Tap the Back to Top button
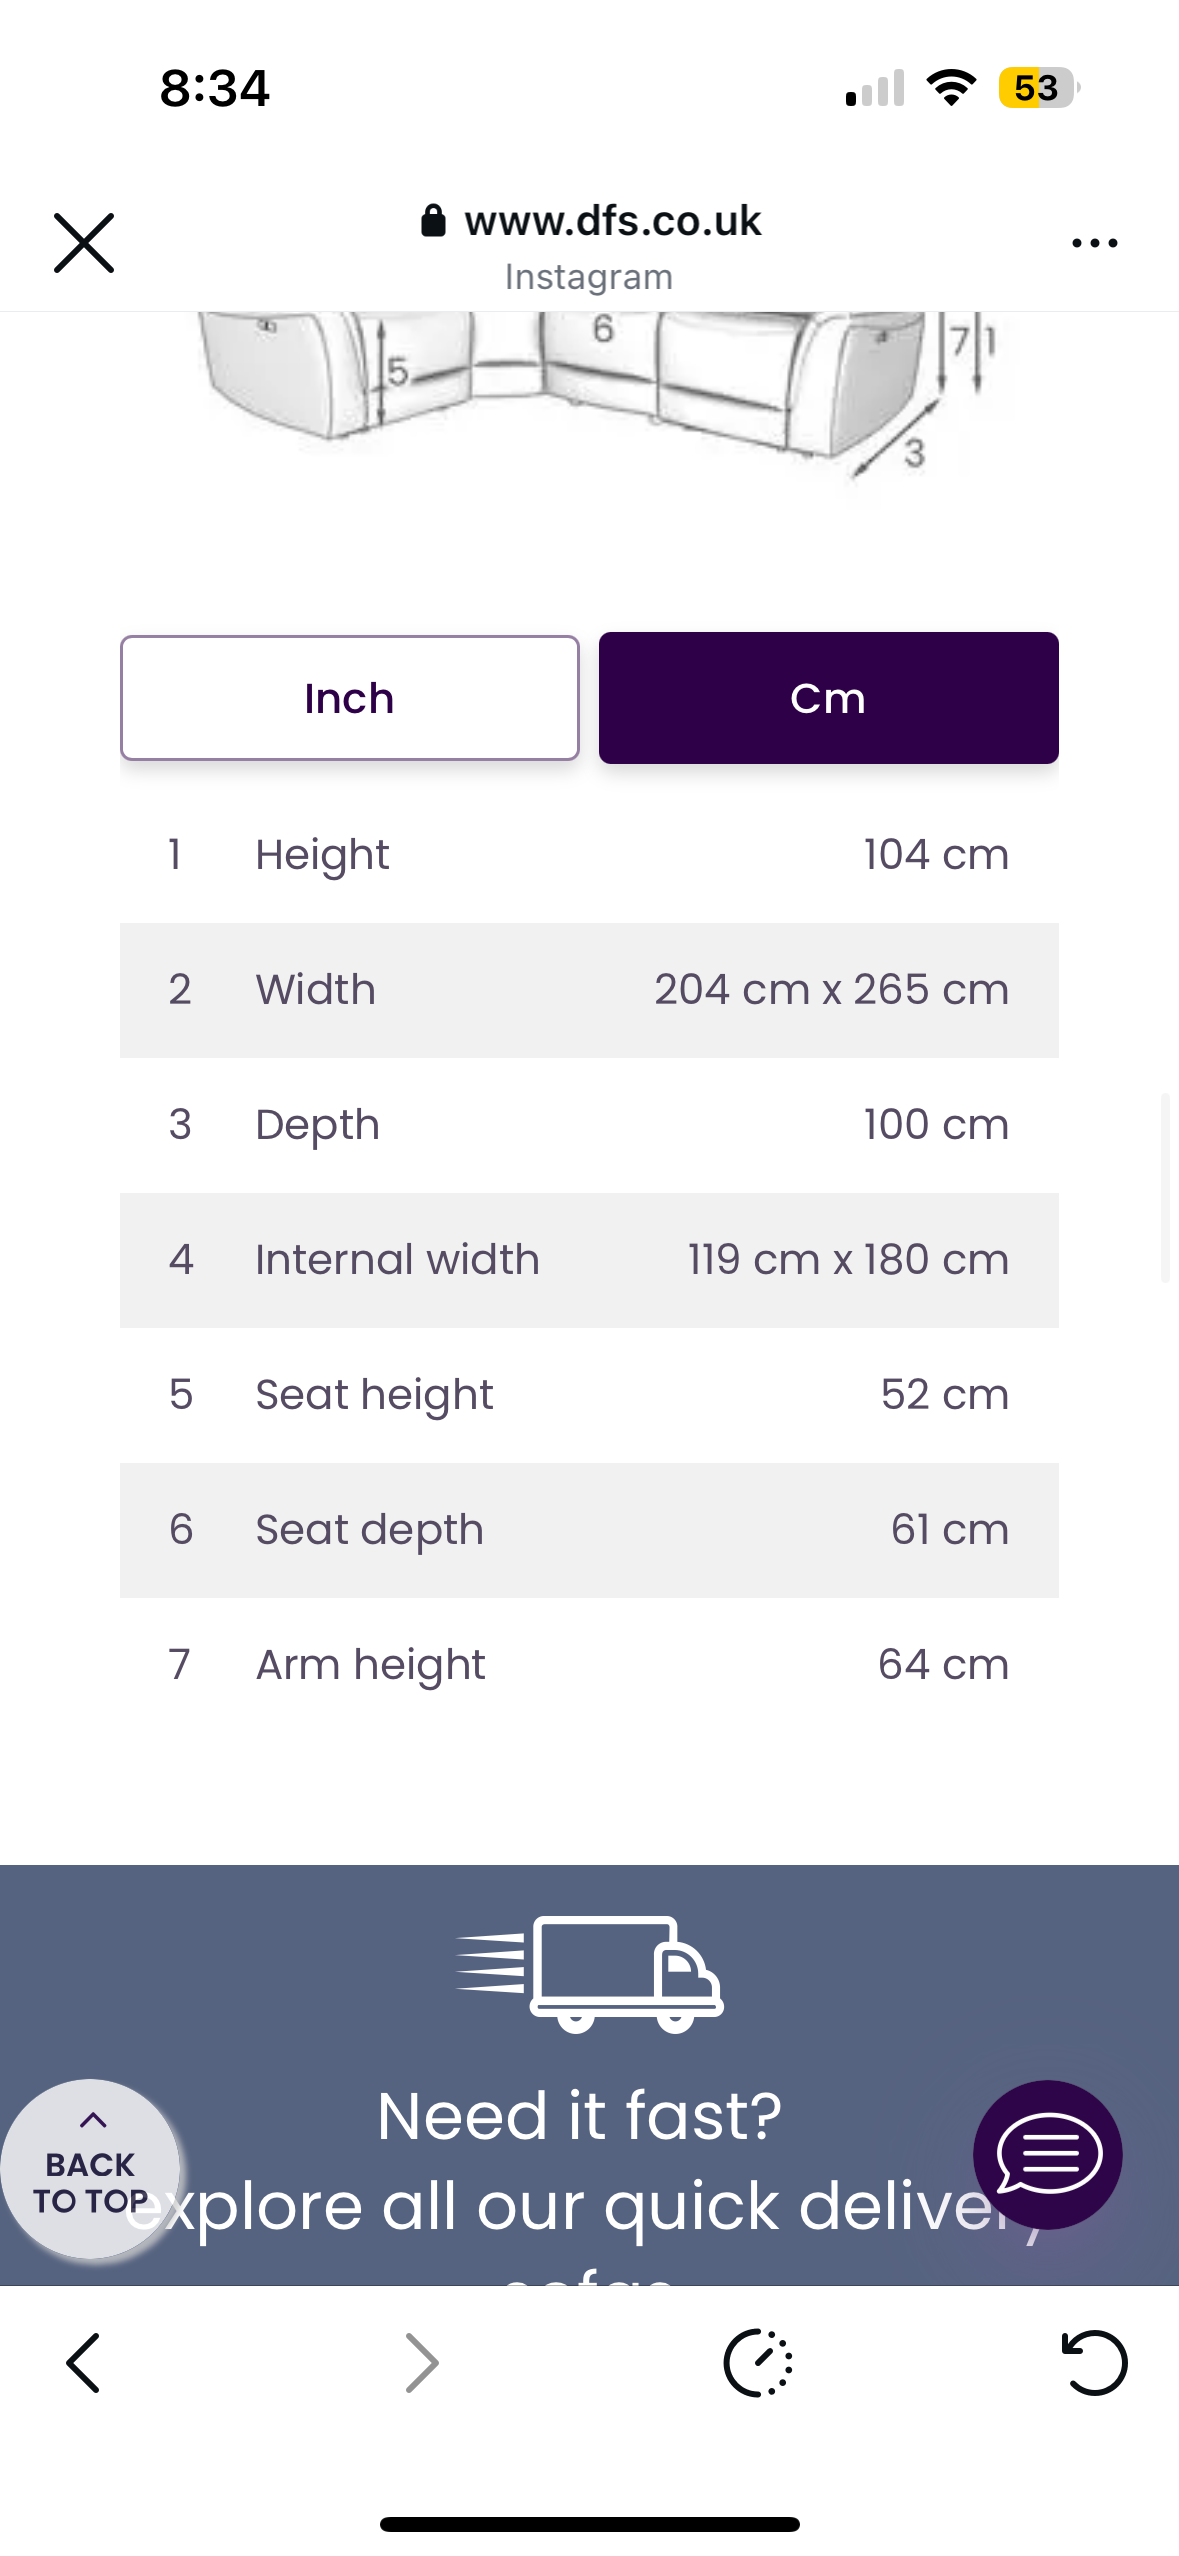 pyautogui.click(x=90, y=2168)
